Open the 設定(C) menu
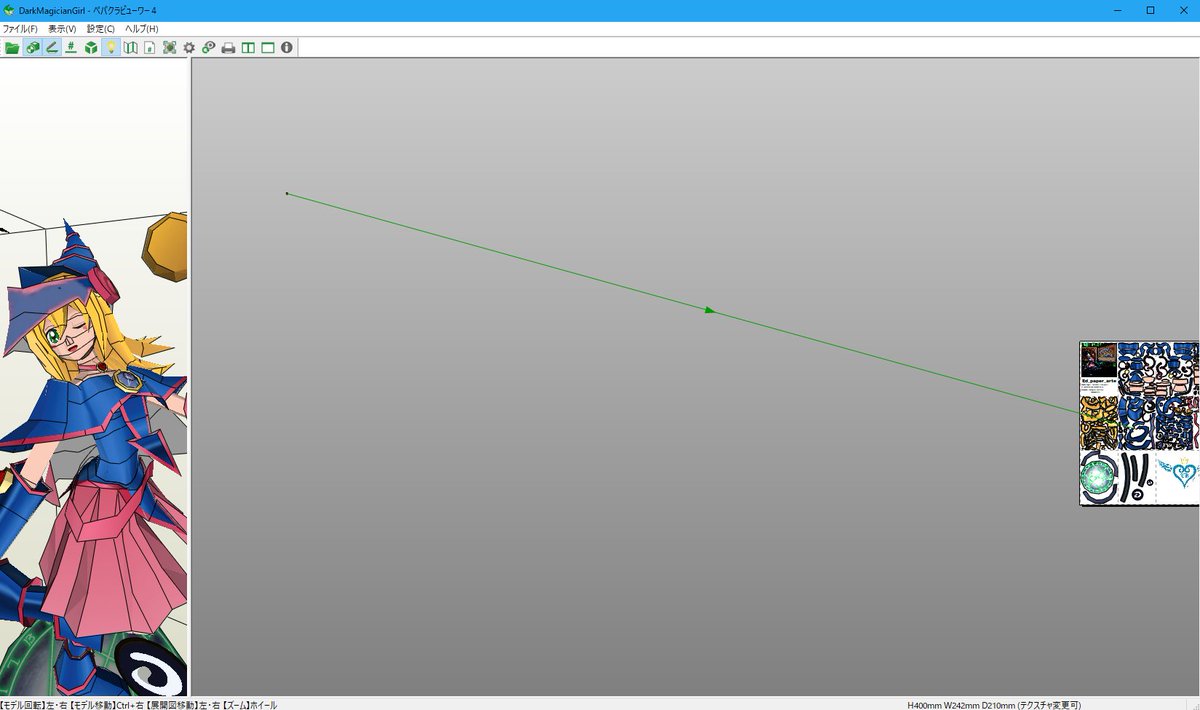 101,29
